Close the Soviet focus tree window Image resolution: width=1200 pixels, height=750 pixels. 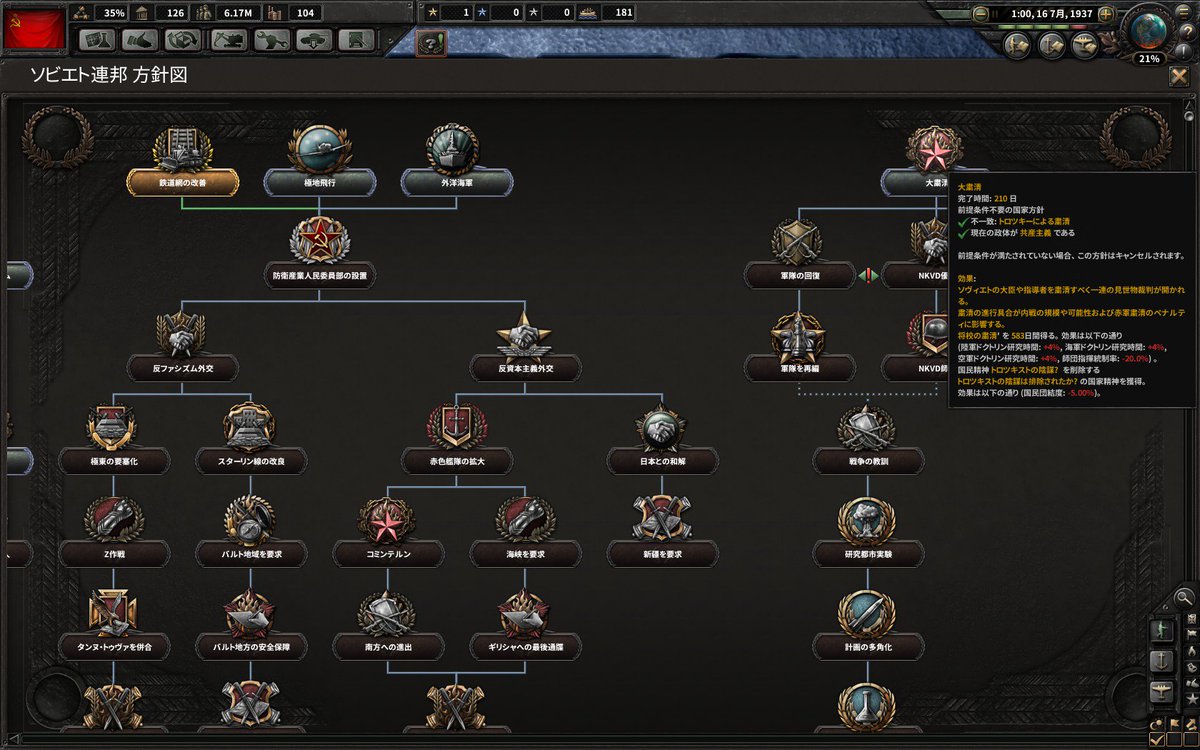coord(1179,77)
